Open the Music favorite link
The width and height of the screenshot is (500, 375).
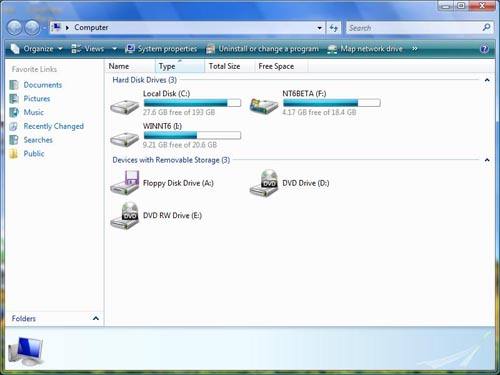coord(34,112)
